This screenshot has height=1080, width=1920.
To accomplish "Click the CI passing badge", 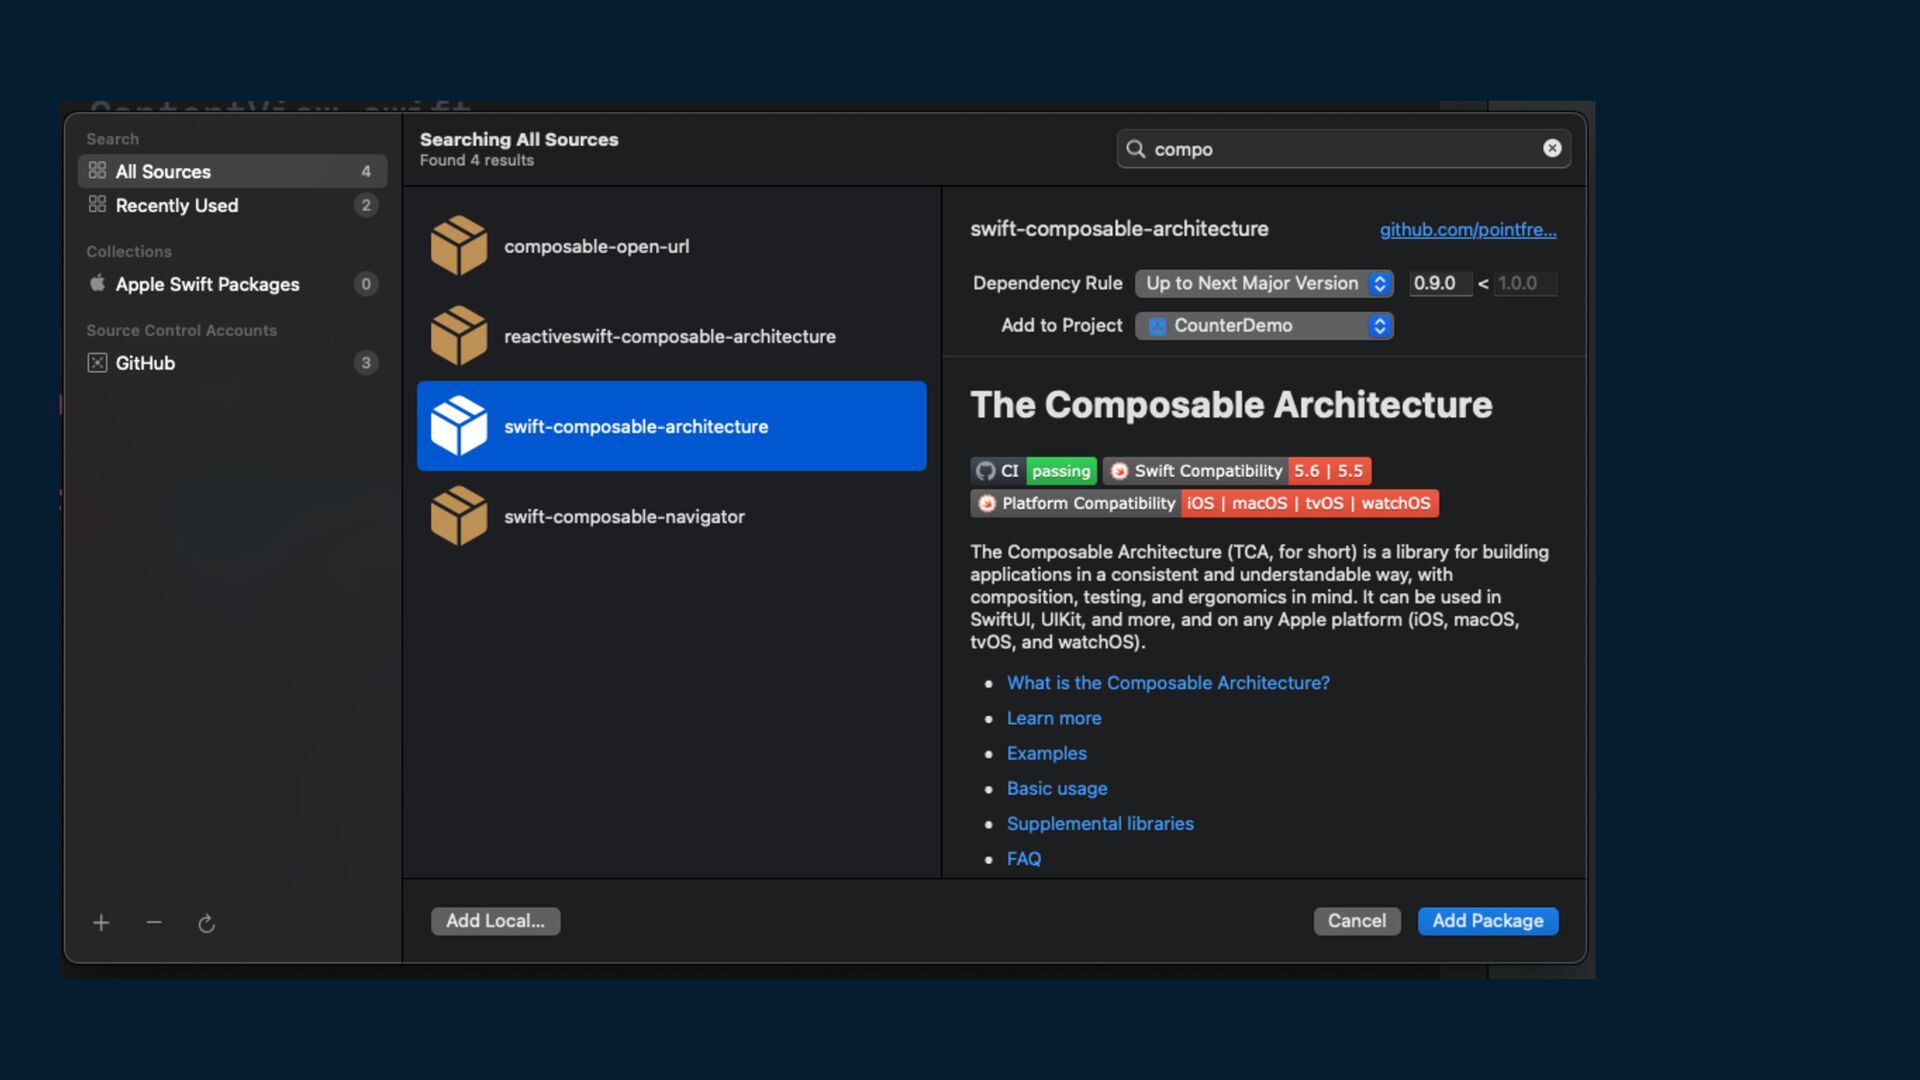I will point(1033,471).
